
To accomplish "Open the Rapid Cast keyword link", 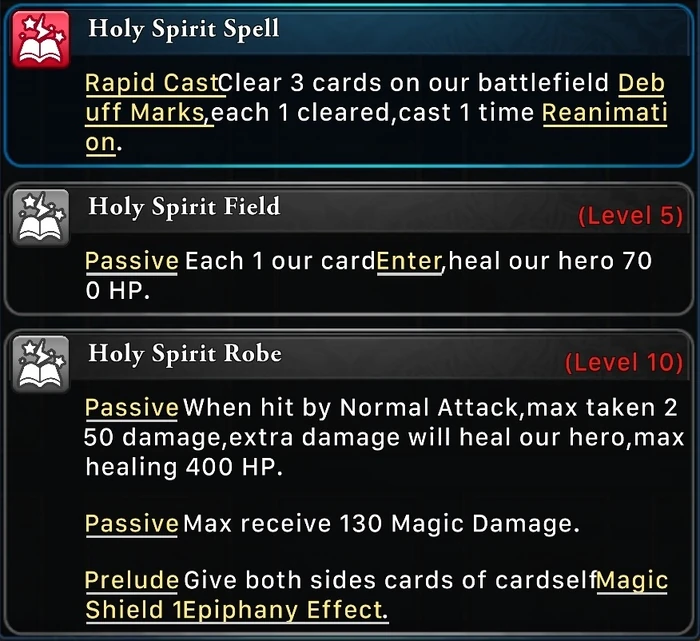I will point(152,83).
